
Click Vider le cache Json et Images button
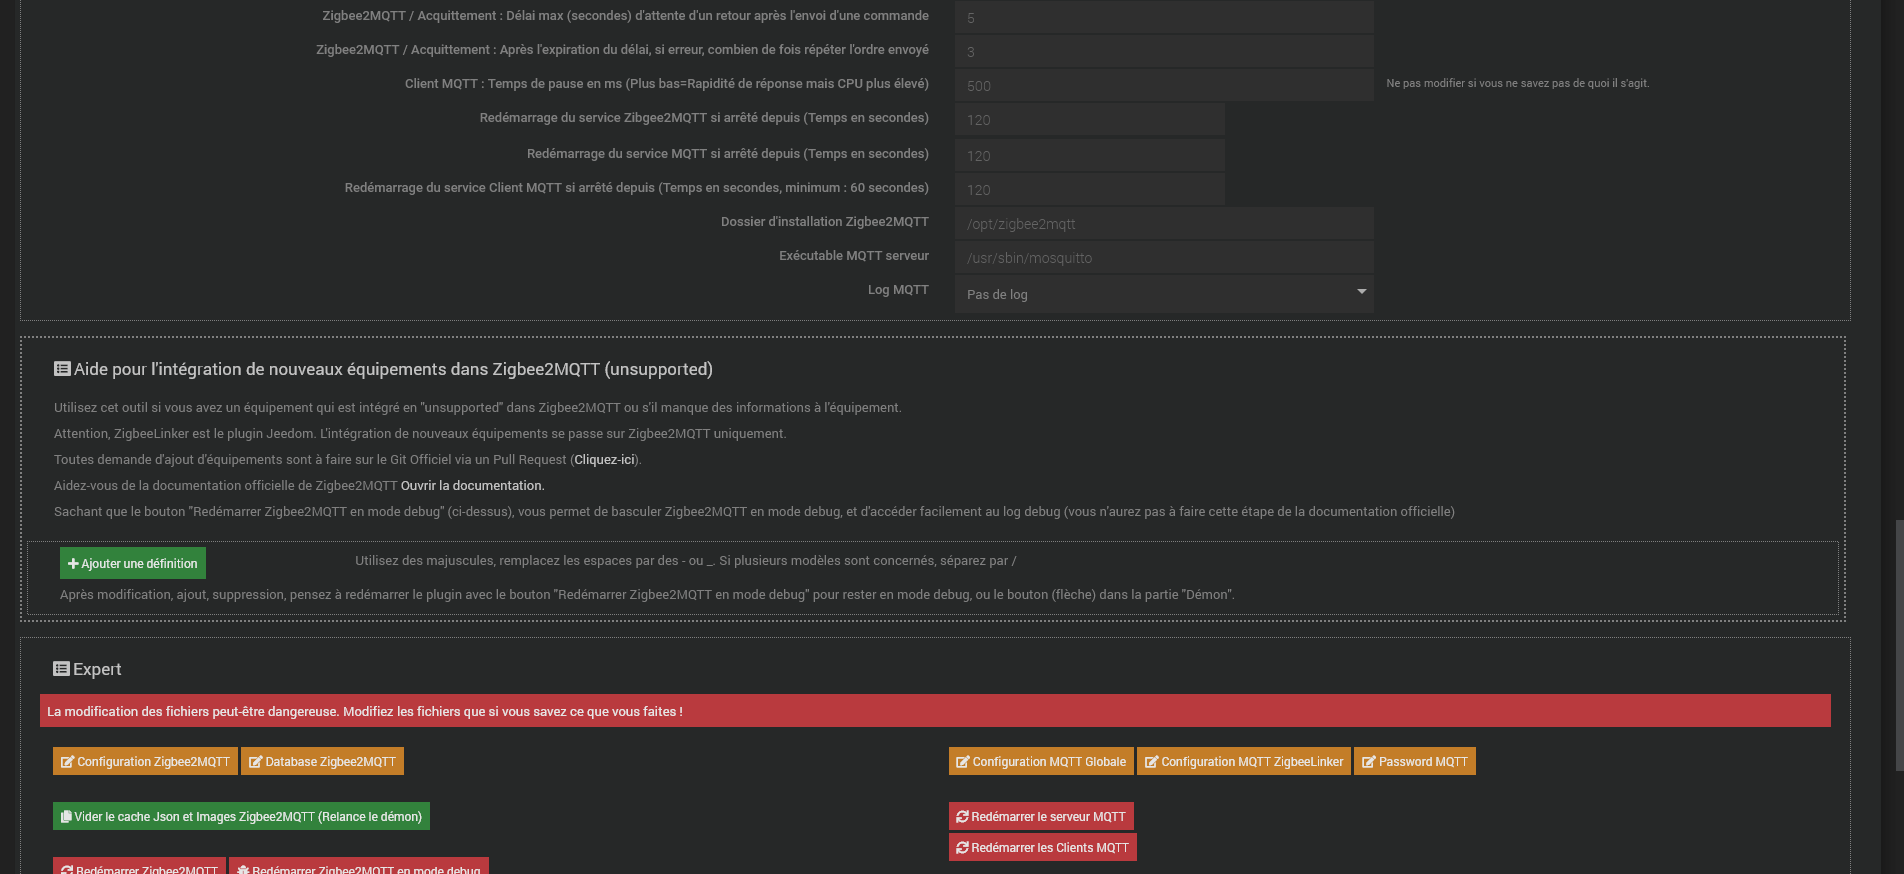click(x=241, y=816)
